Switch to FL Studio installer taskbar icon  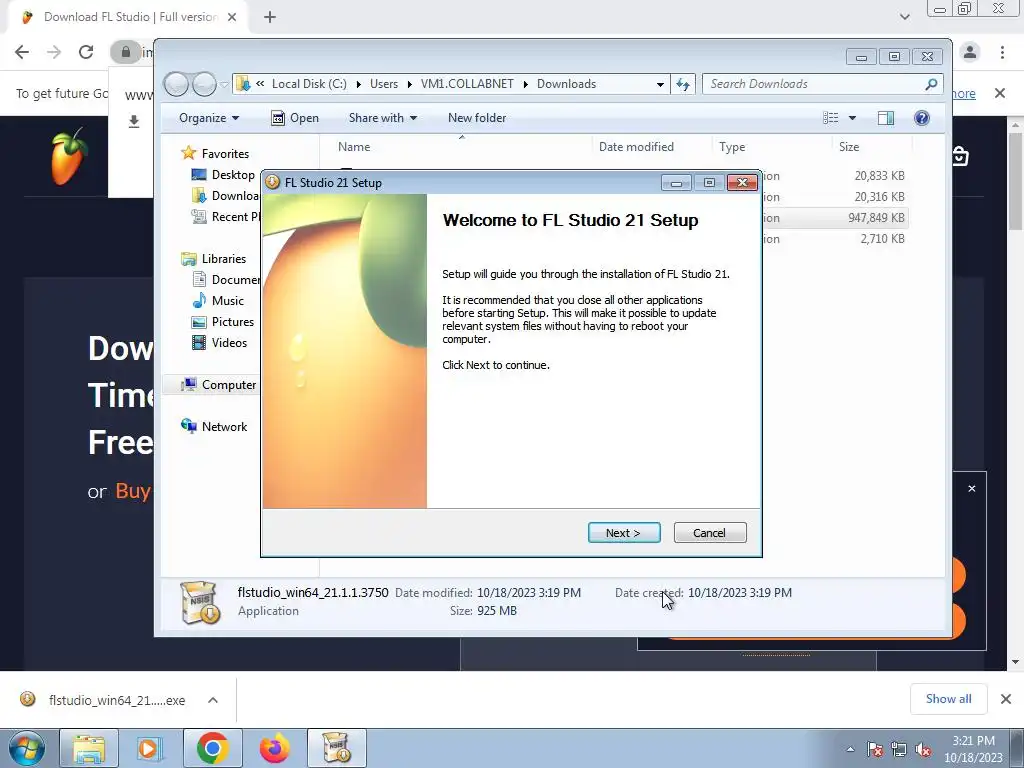point(336,748)
